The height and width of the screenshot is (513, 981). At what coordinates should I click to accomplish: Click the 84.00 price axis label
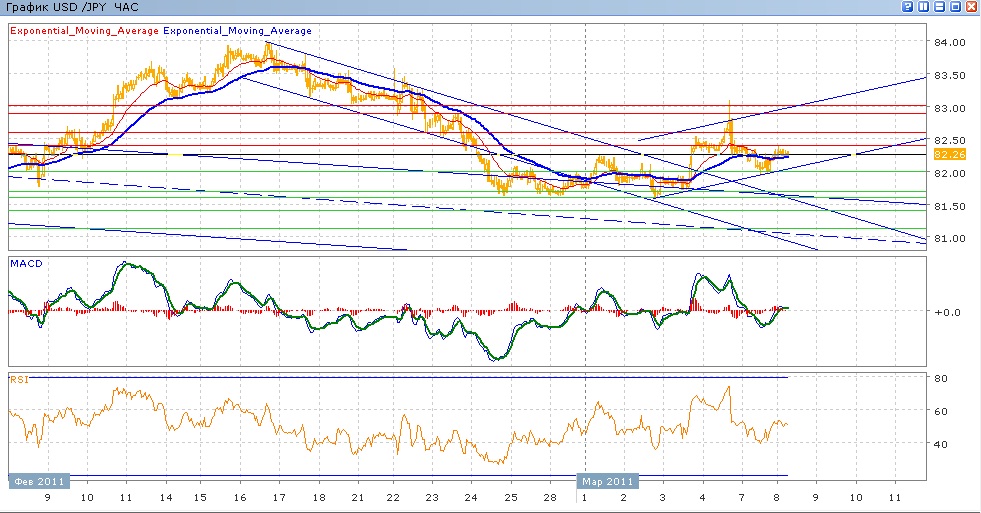tap(948, 43)
